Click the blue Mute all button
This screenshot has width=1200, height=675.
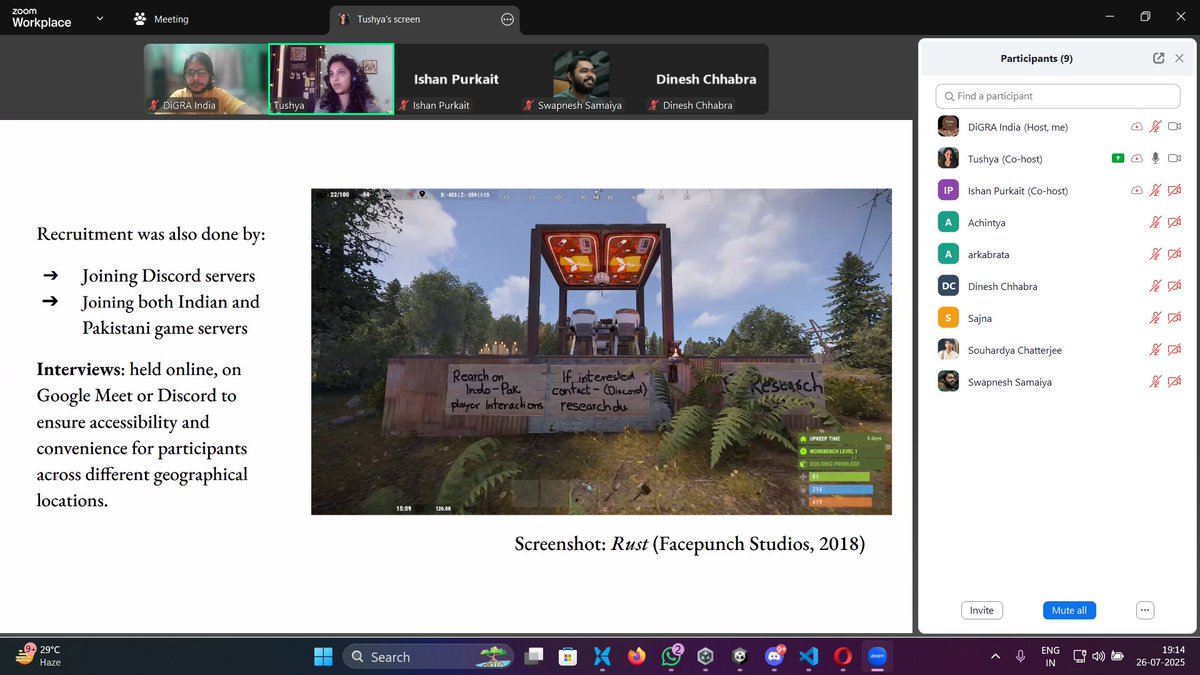point(1068,610)
